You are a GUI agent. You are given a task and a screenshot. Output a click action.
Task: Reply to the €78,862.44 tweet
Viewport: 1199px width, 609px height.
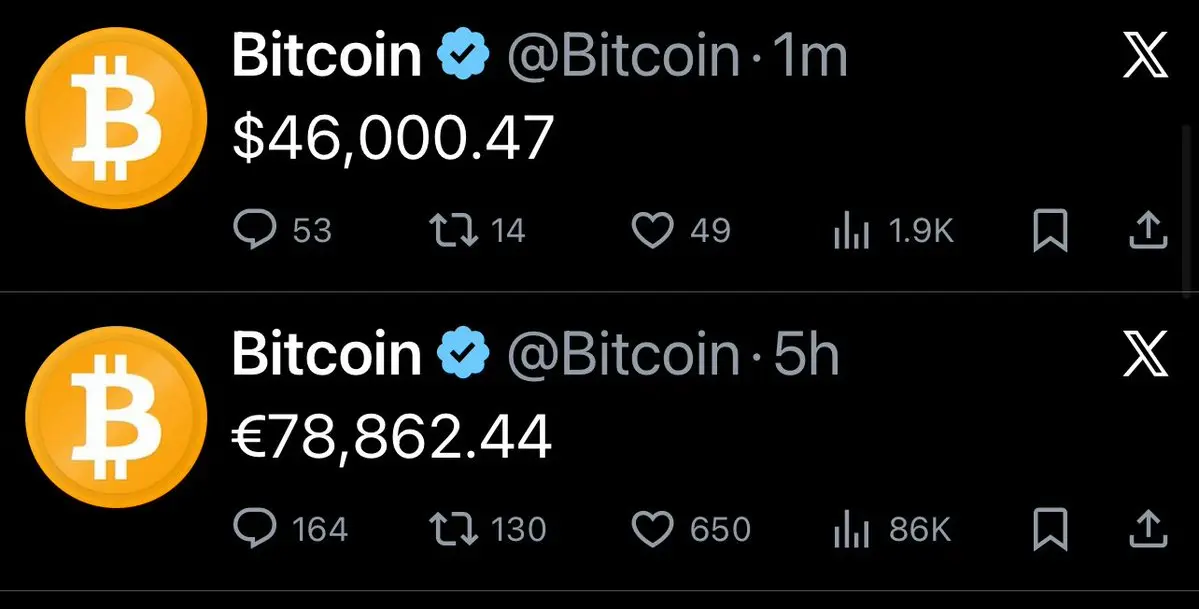point(254,527)
